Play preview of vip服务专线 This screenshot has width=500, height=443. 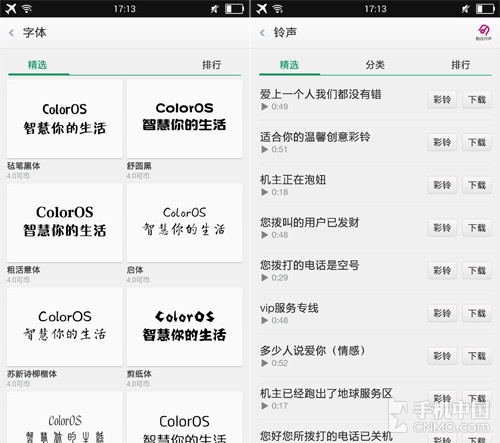click(x=265, y=320)
